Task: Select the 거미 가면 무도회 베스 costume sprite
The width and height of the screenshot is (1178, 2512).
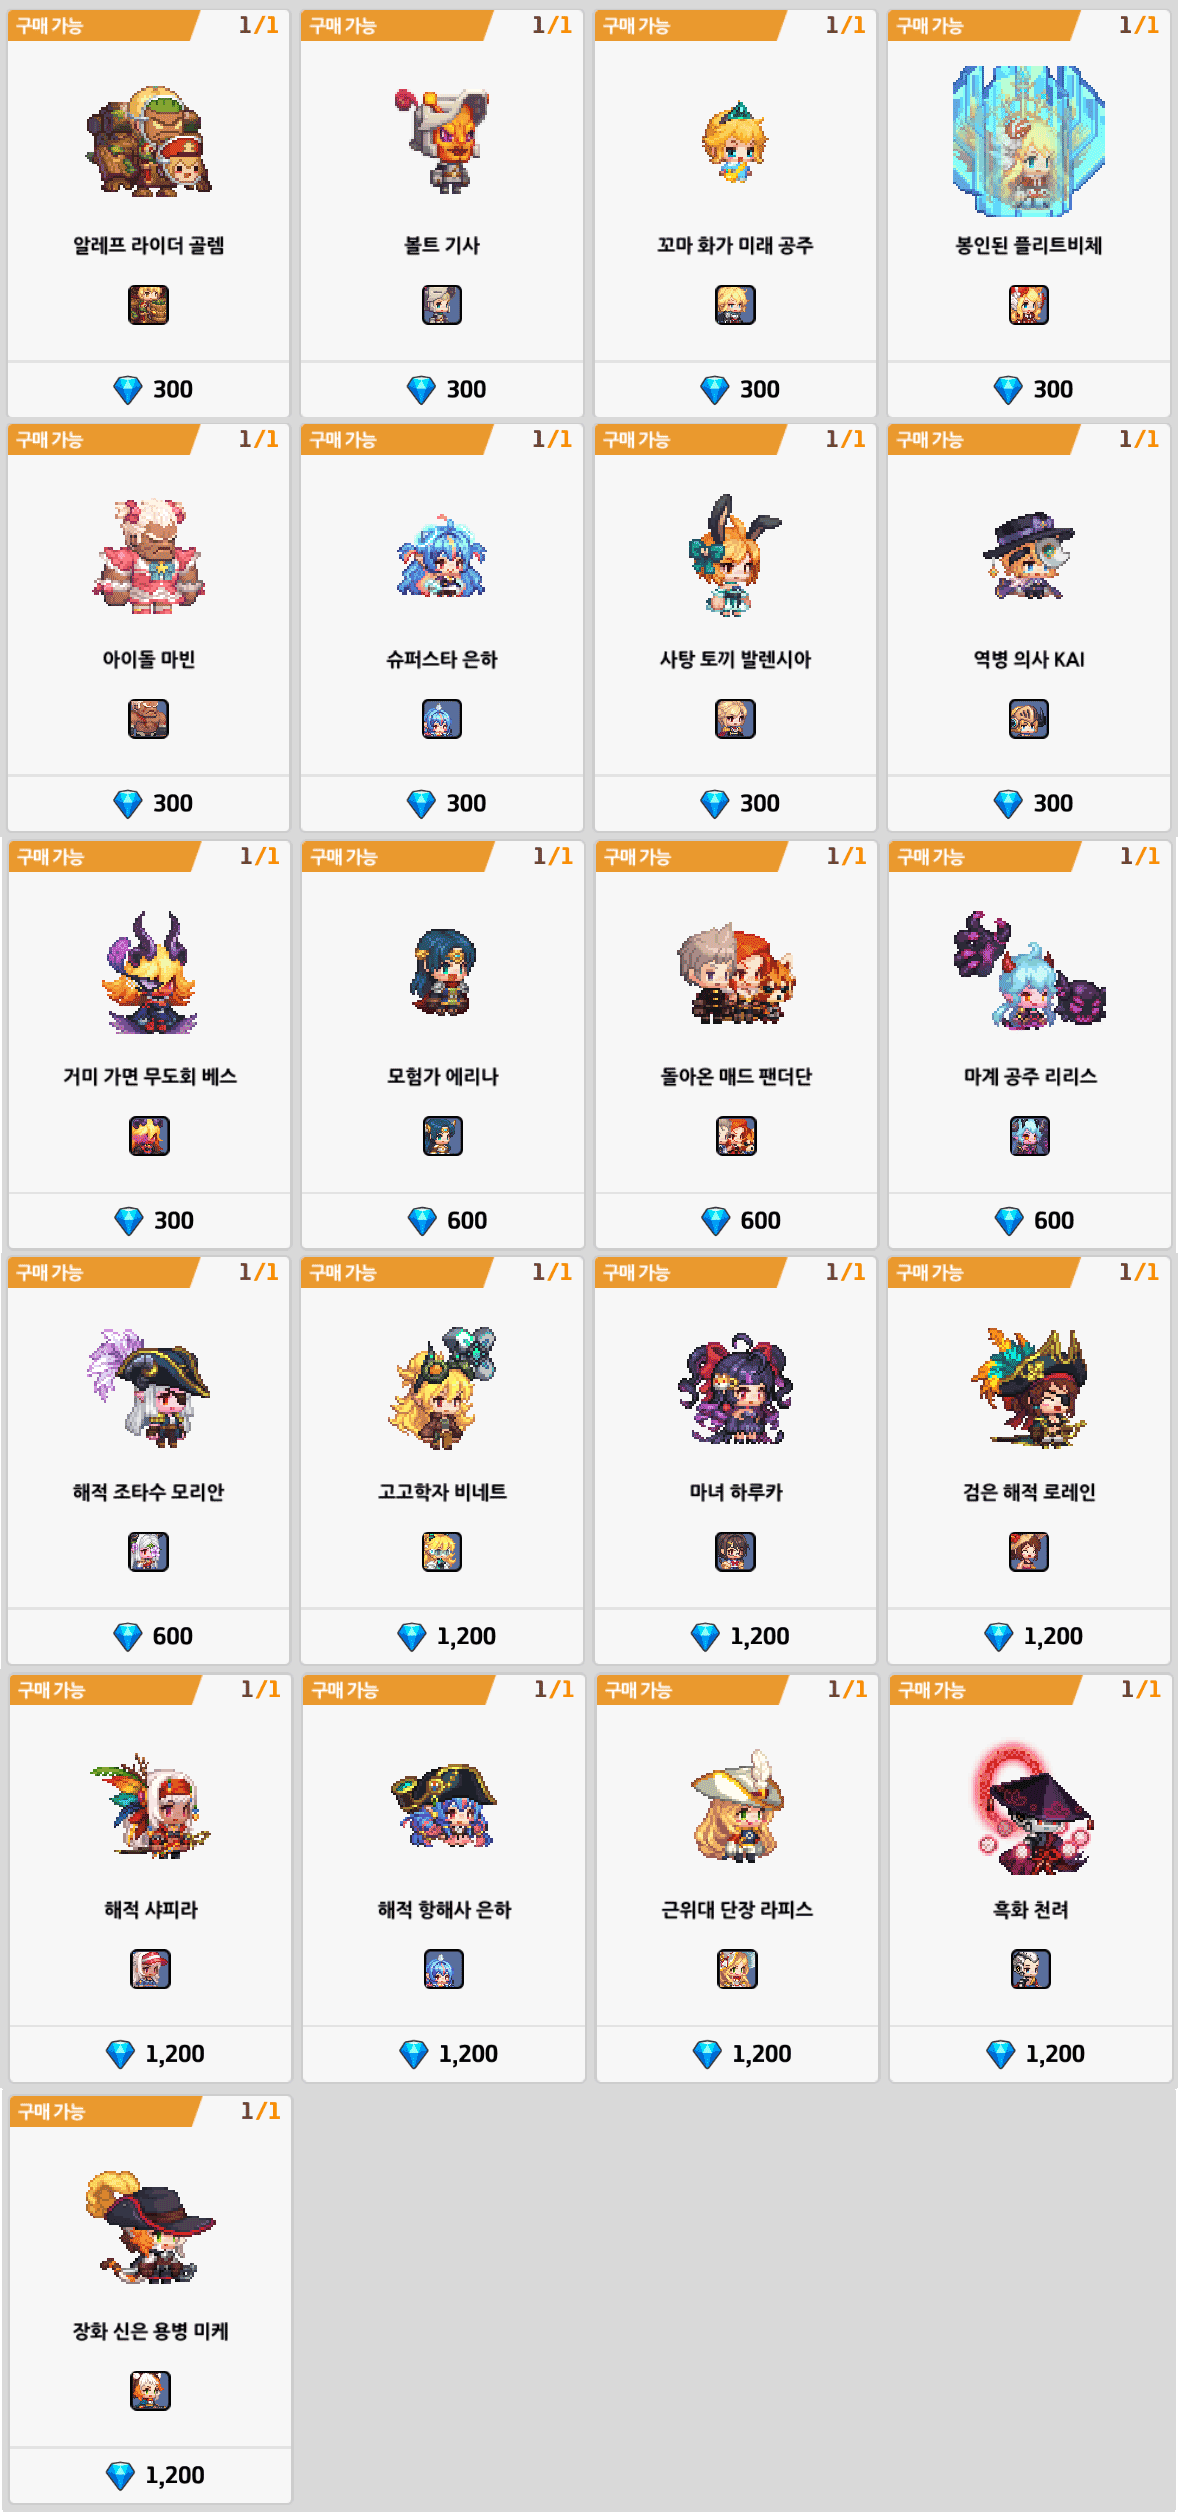Action: (x=150, y=972)
